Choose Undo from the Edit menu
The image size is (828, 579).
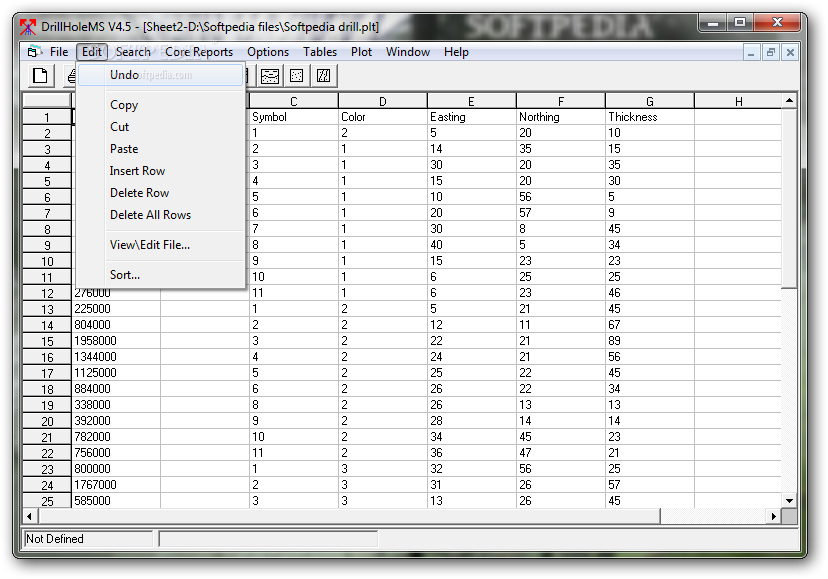pyautogui.click(x=161, y=75)
